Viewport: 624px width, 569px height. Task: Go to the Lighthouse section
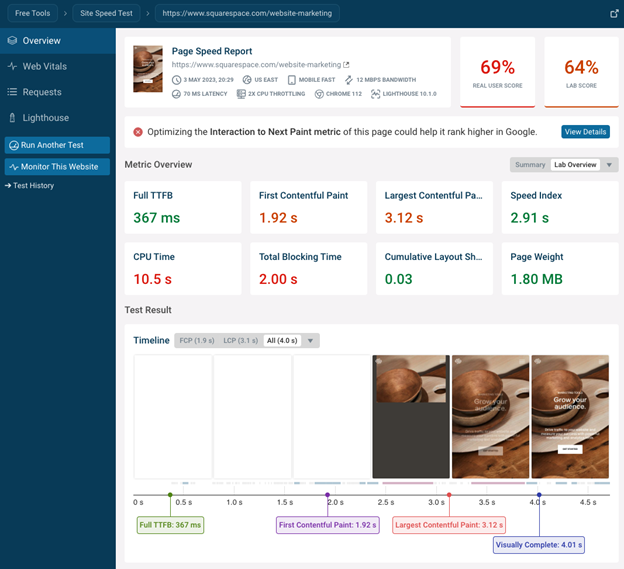58,118
